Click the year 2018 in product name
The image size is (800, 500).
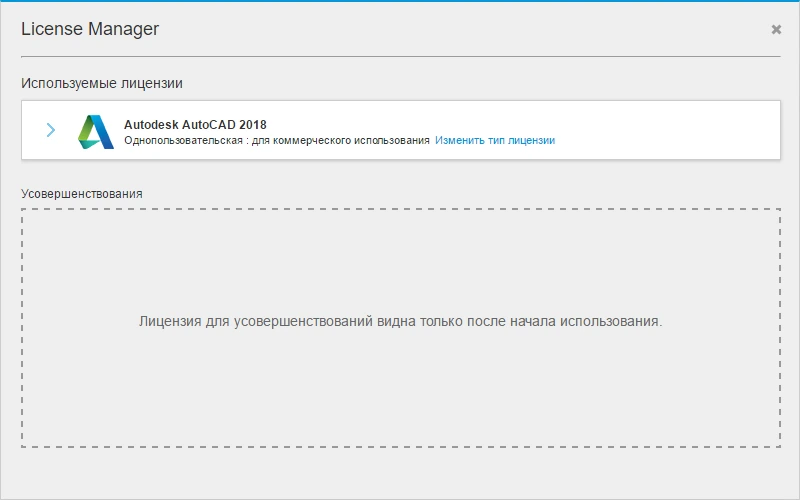point(253,124)
